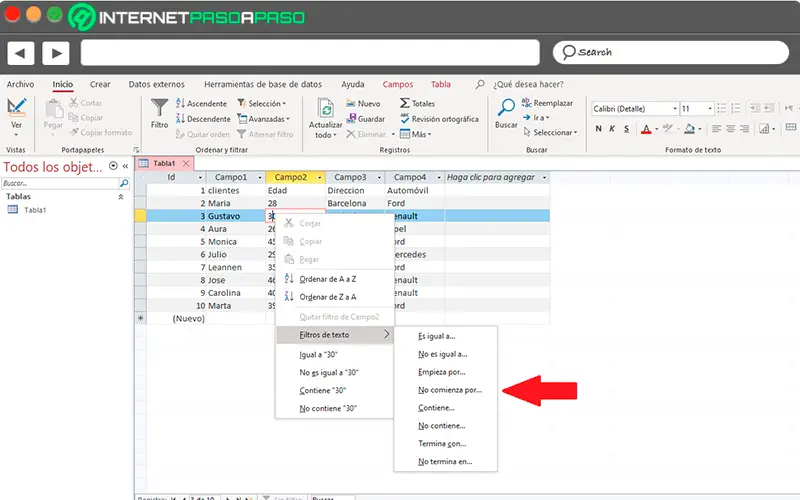800x500 pixels.
Task: Click the Tabla1 table icon in navigation pane
Action: click(13, 210)
